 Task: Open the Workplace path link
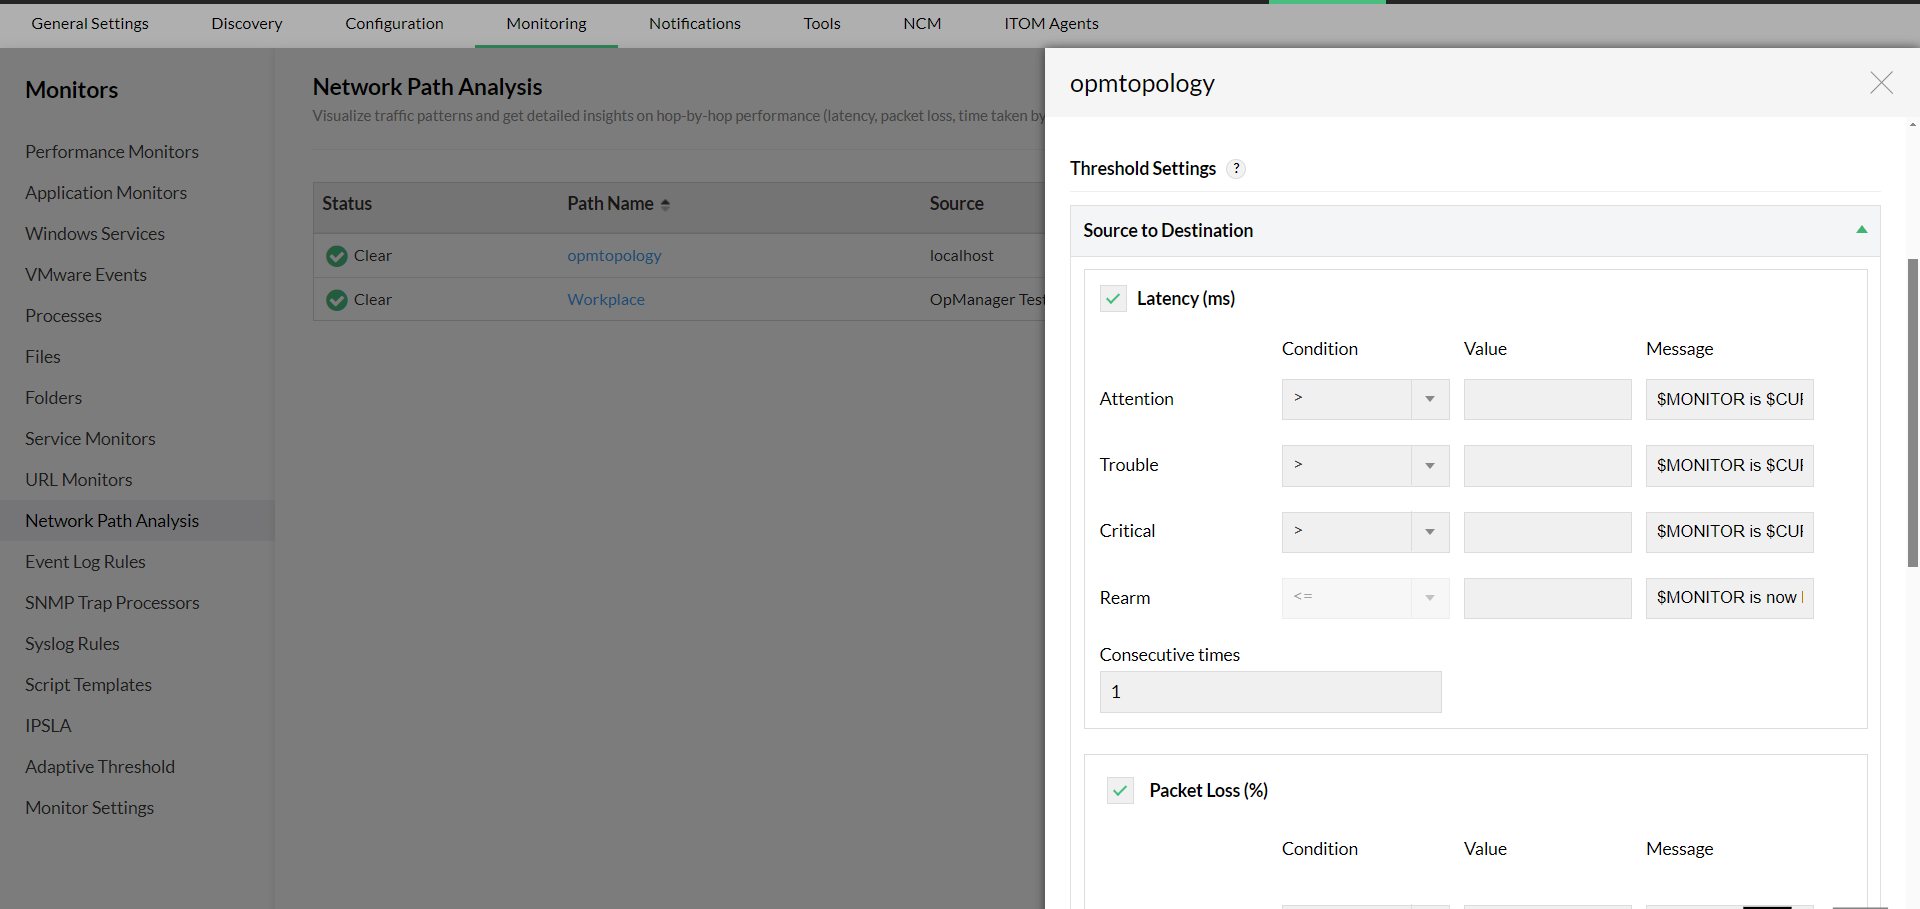pos(605,299)
